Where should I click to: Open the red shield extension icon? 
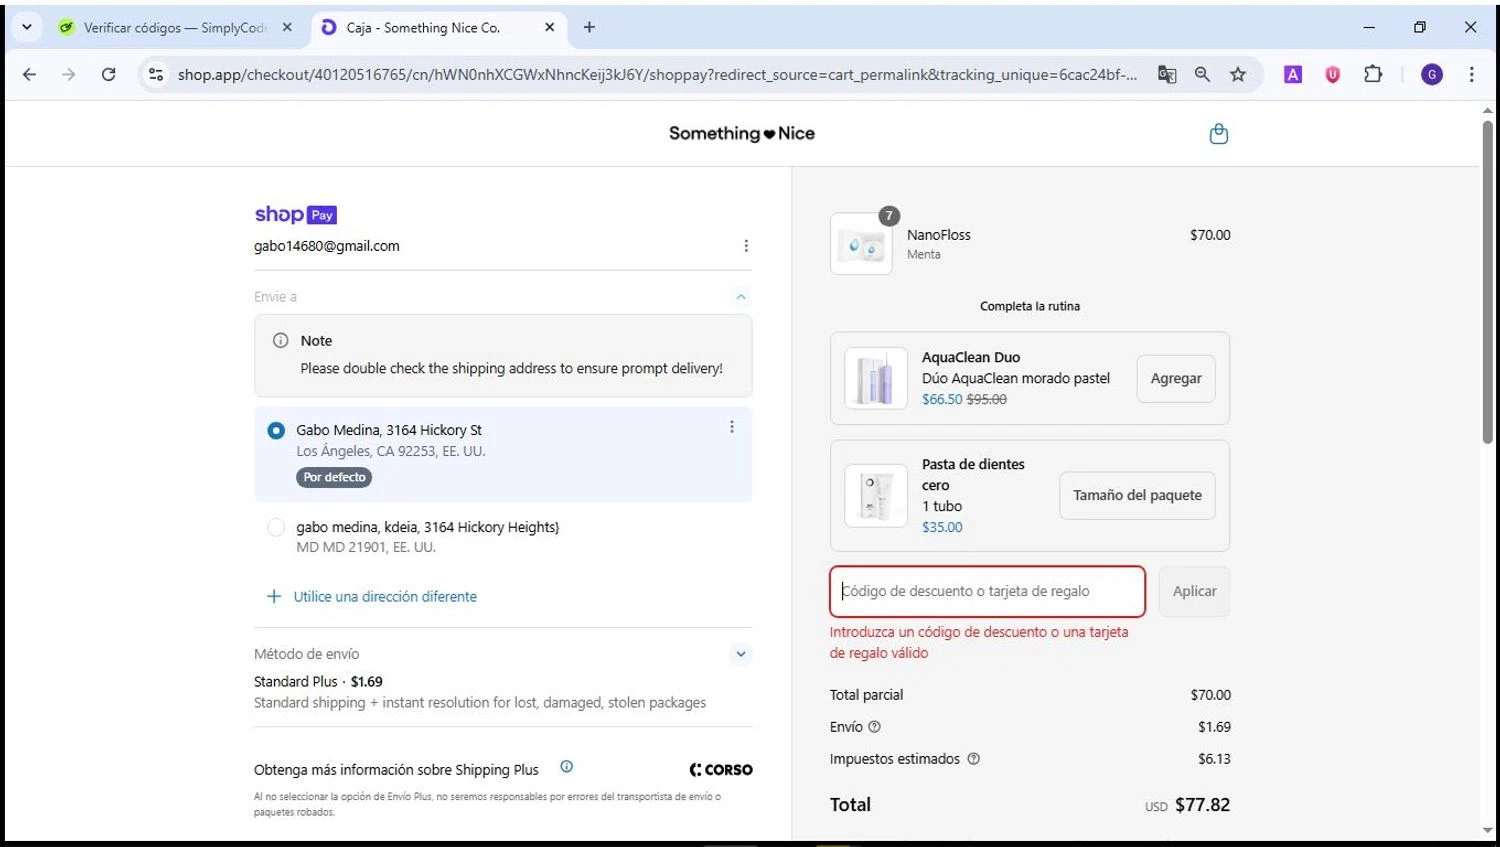[1332, 74]
